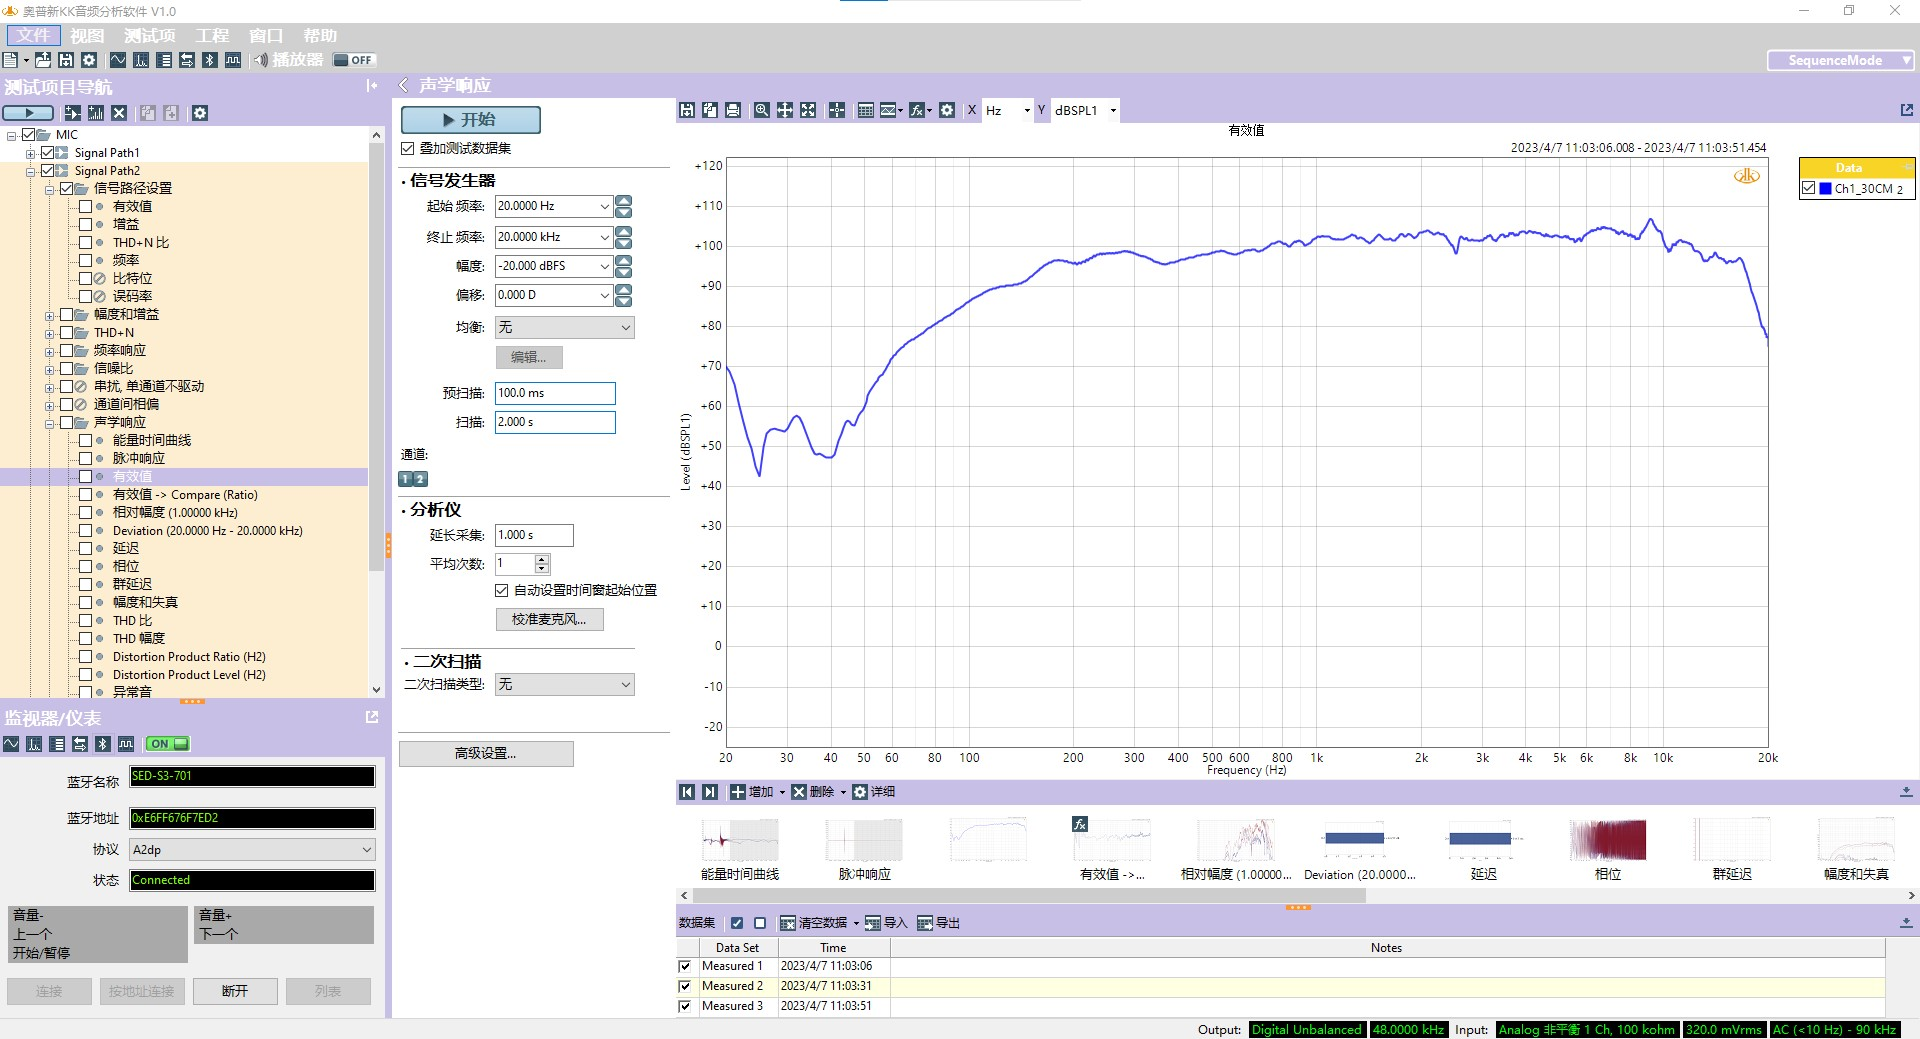The height and width of the screenshot is (1039, 1920).
Task: Print graph using the printer icon
Action: pos(733,110)
